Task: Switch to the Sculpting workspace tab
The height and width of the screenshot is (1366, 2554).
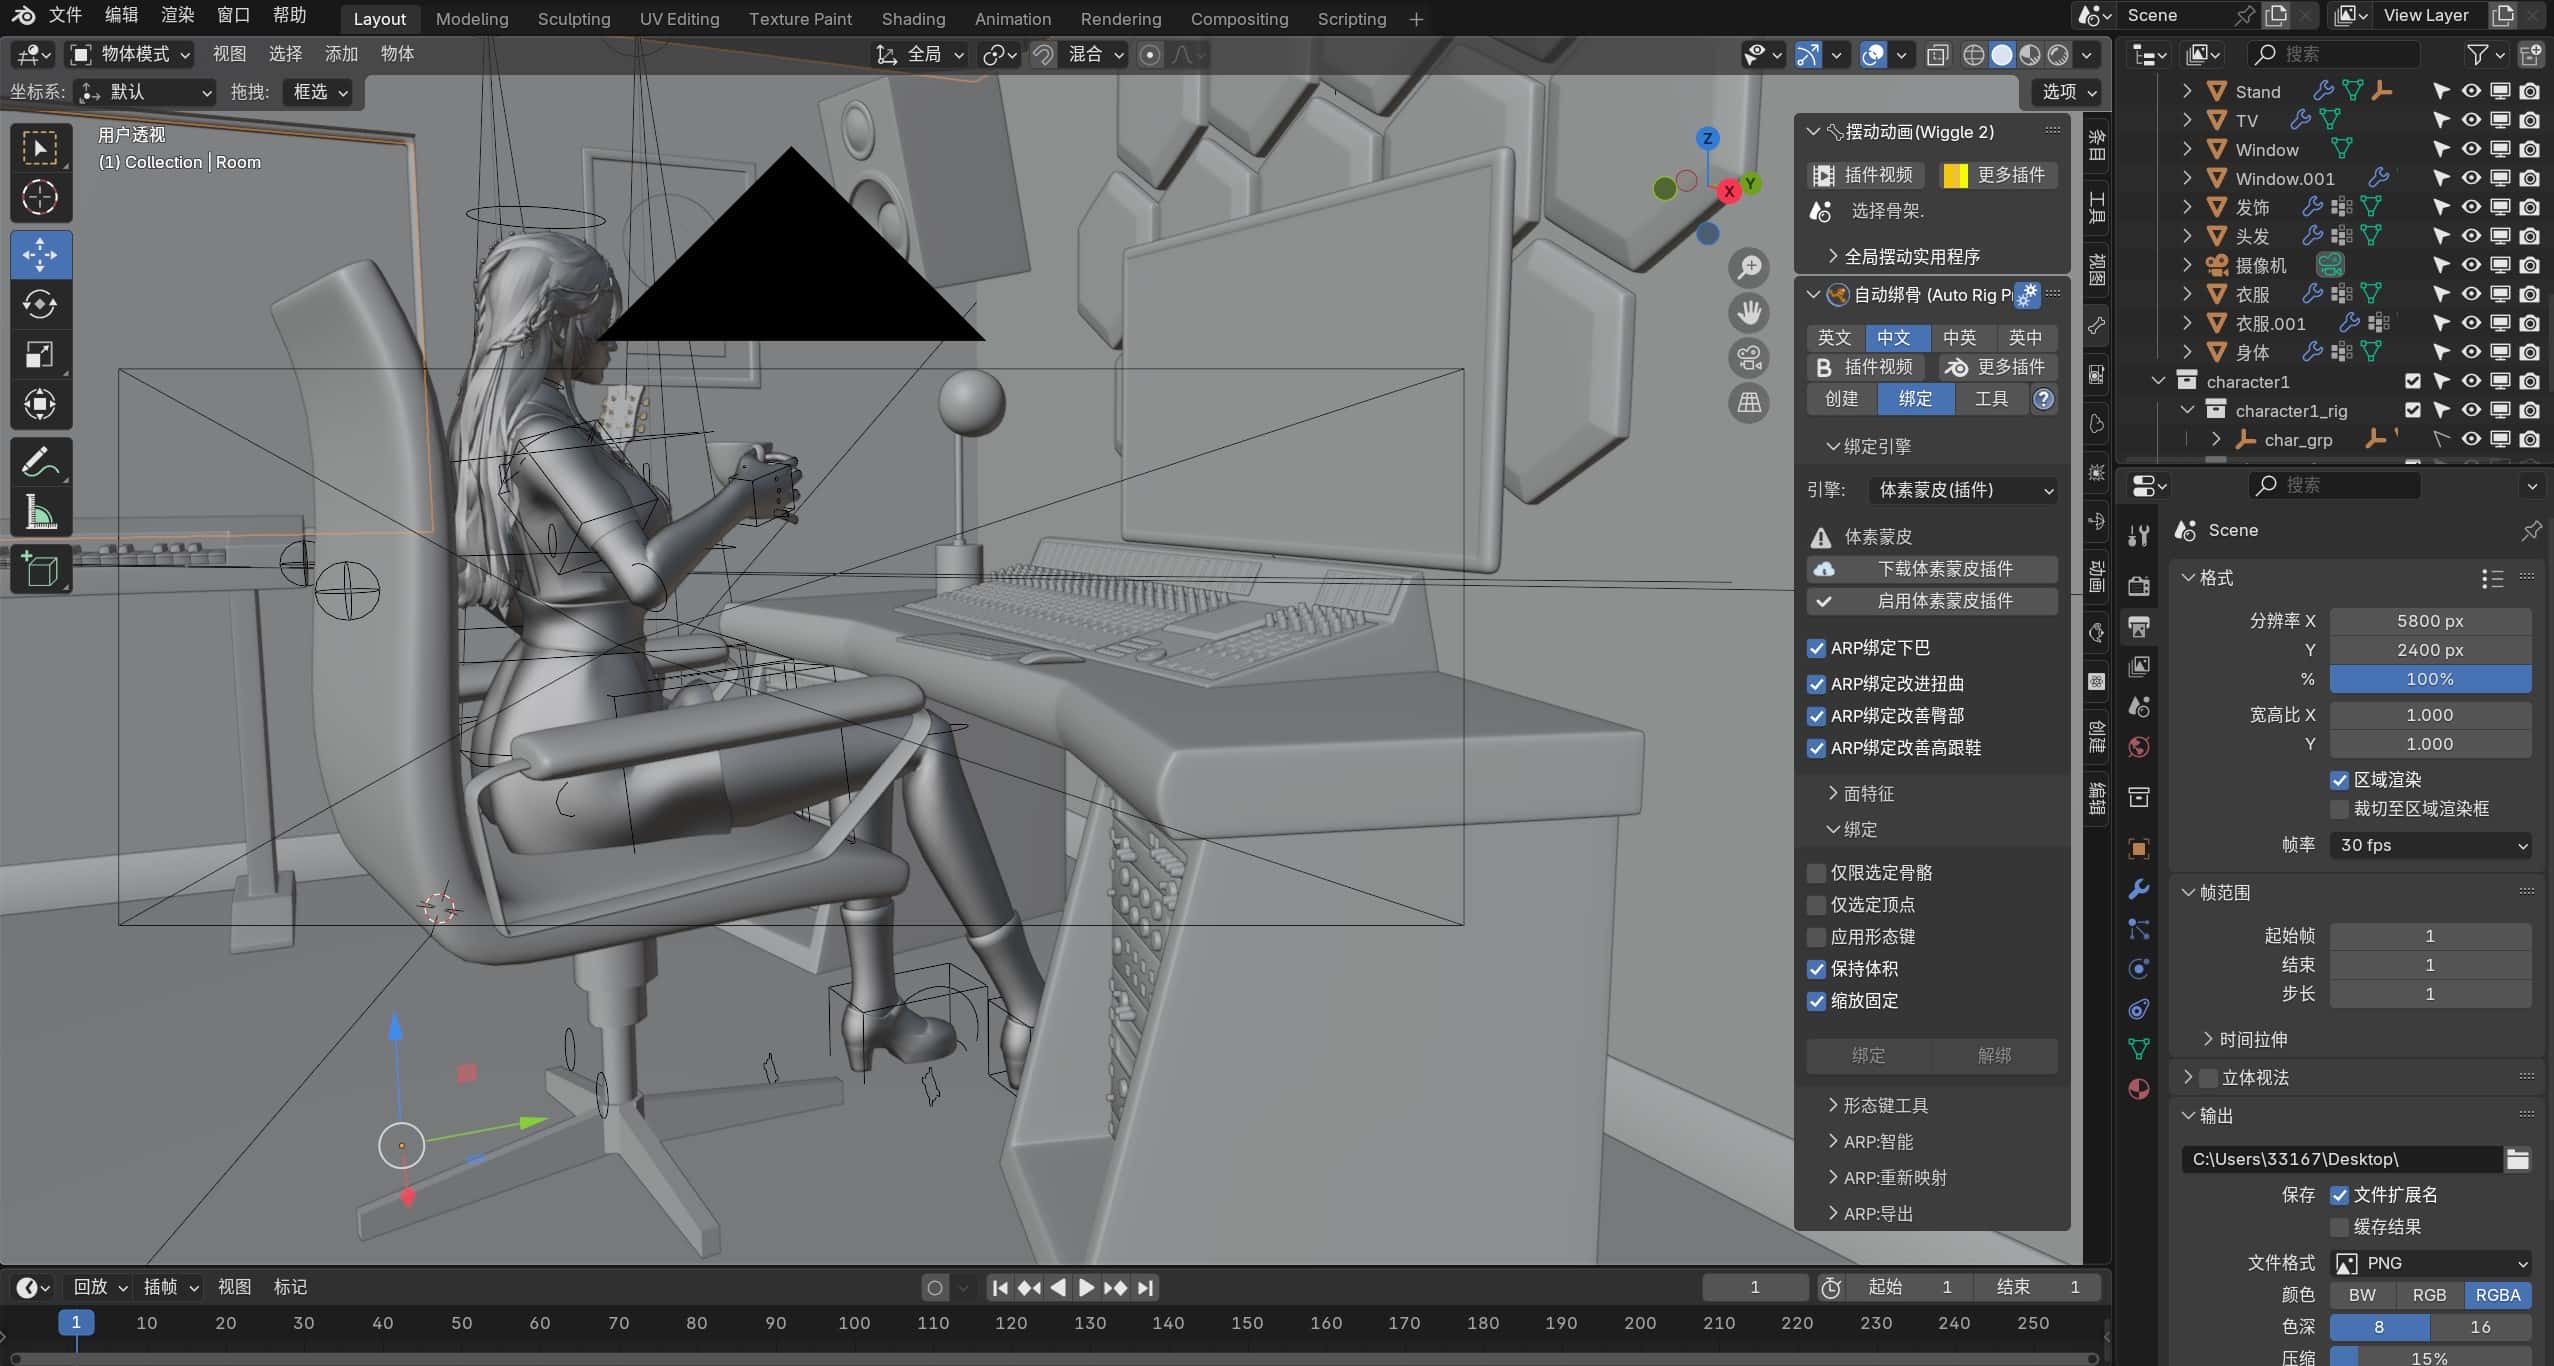Action: coord(574,19)
